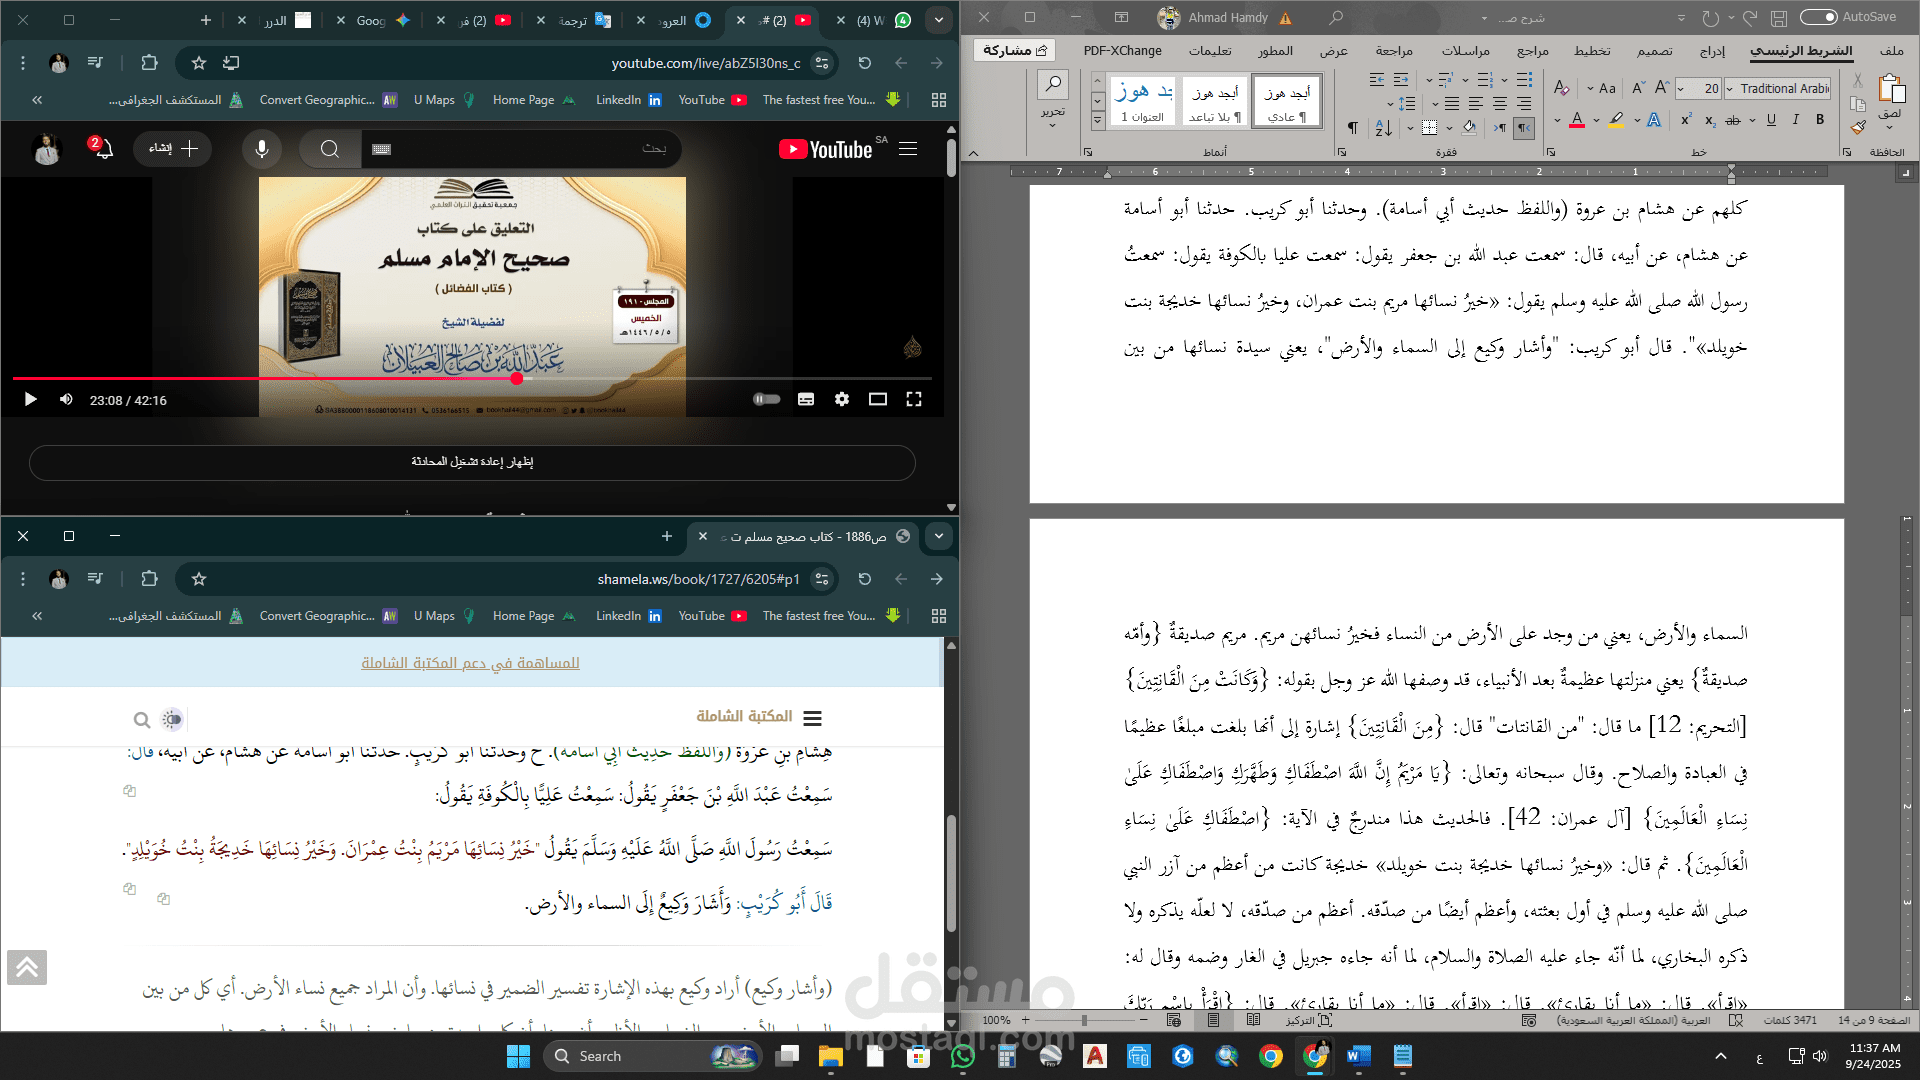
Task: Select Read Mode view in status bar
Action: pos(1253,1020)
